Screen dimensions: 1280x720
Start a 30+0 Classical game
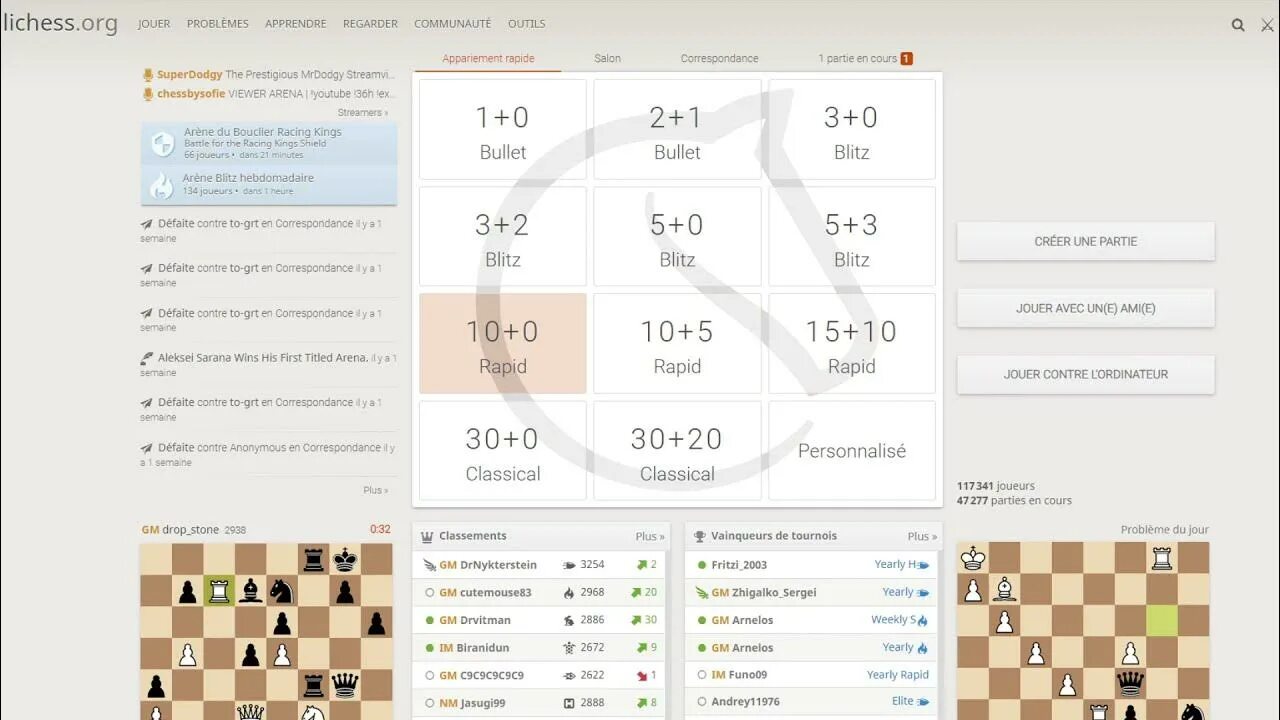click(503, 451)
